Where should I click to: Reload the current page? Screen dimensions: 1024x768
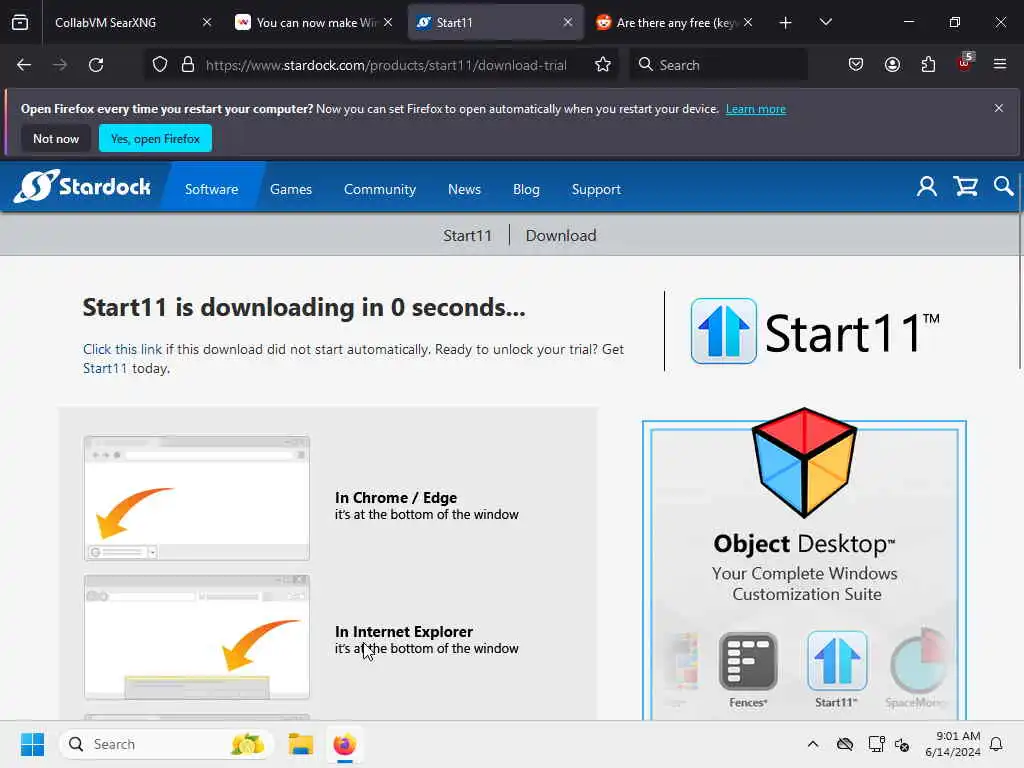click(96, 65)
